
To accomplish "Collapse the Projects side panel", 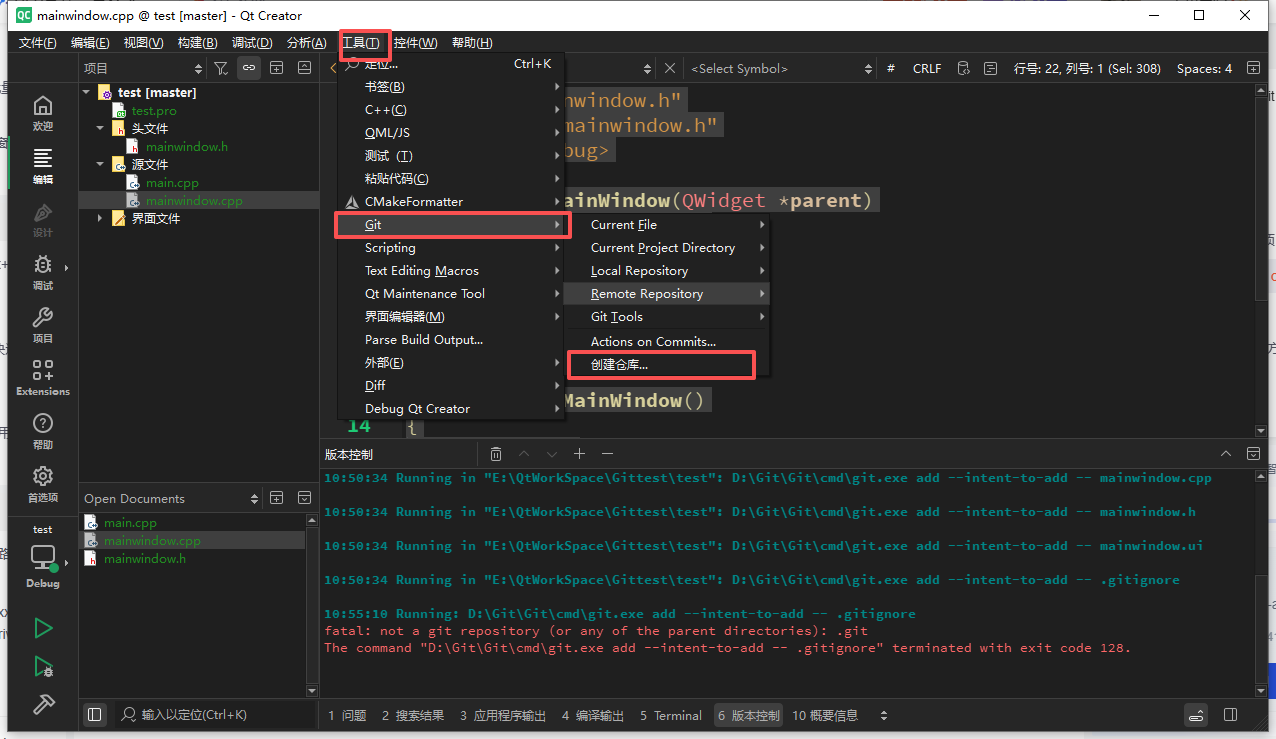I will pyautogui.click(x=303, y=68).
